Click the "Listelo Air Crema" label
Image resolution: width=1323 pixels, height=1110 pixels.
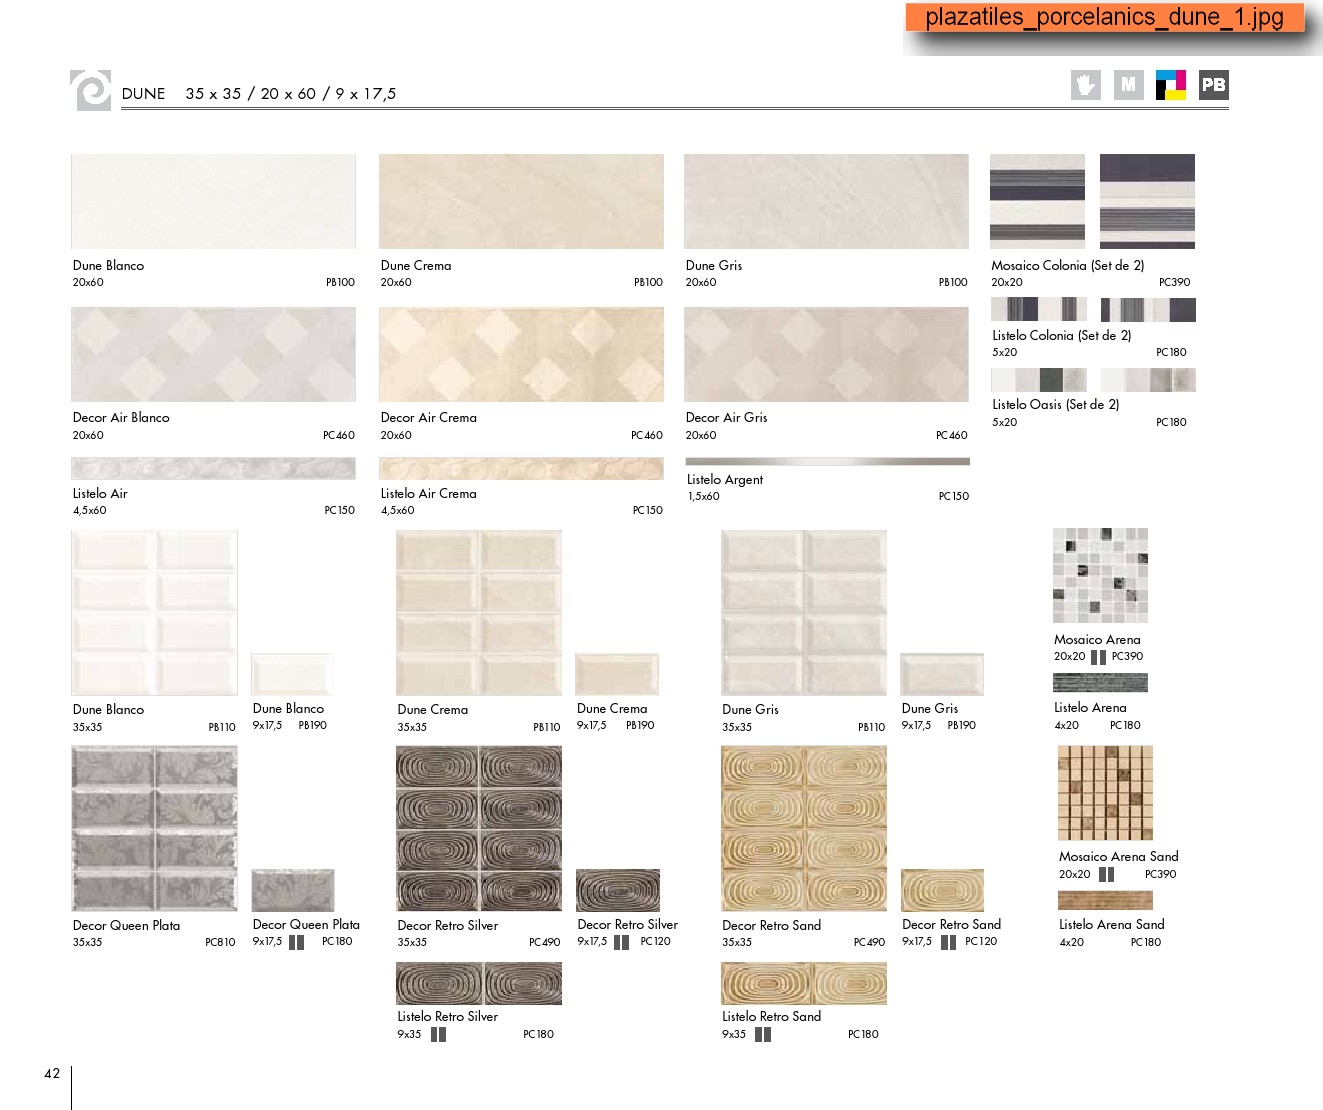click(x=429, y=494)
